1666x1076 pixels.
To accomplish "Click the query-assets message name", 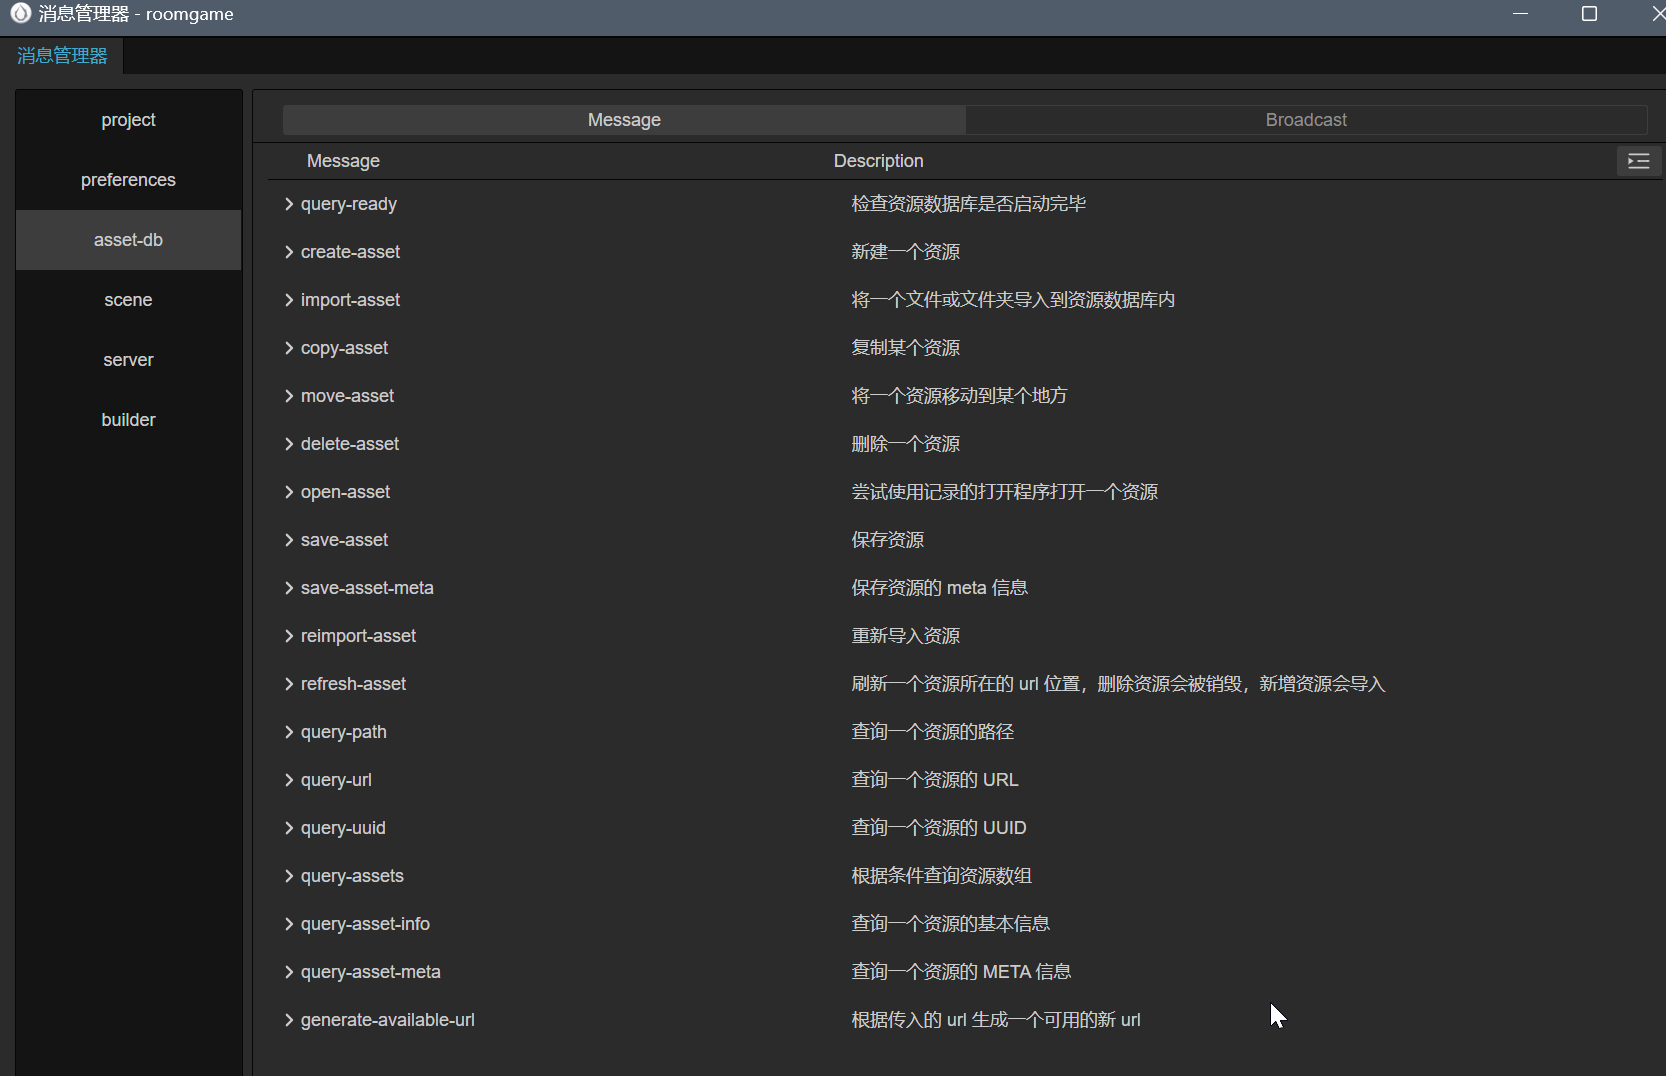I will 352,876.
